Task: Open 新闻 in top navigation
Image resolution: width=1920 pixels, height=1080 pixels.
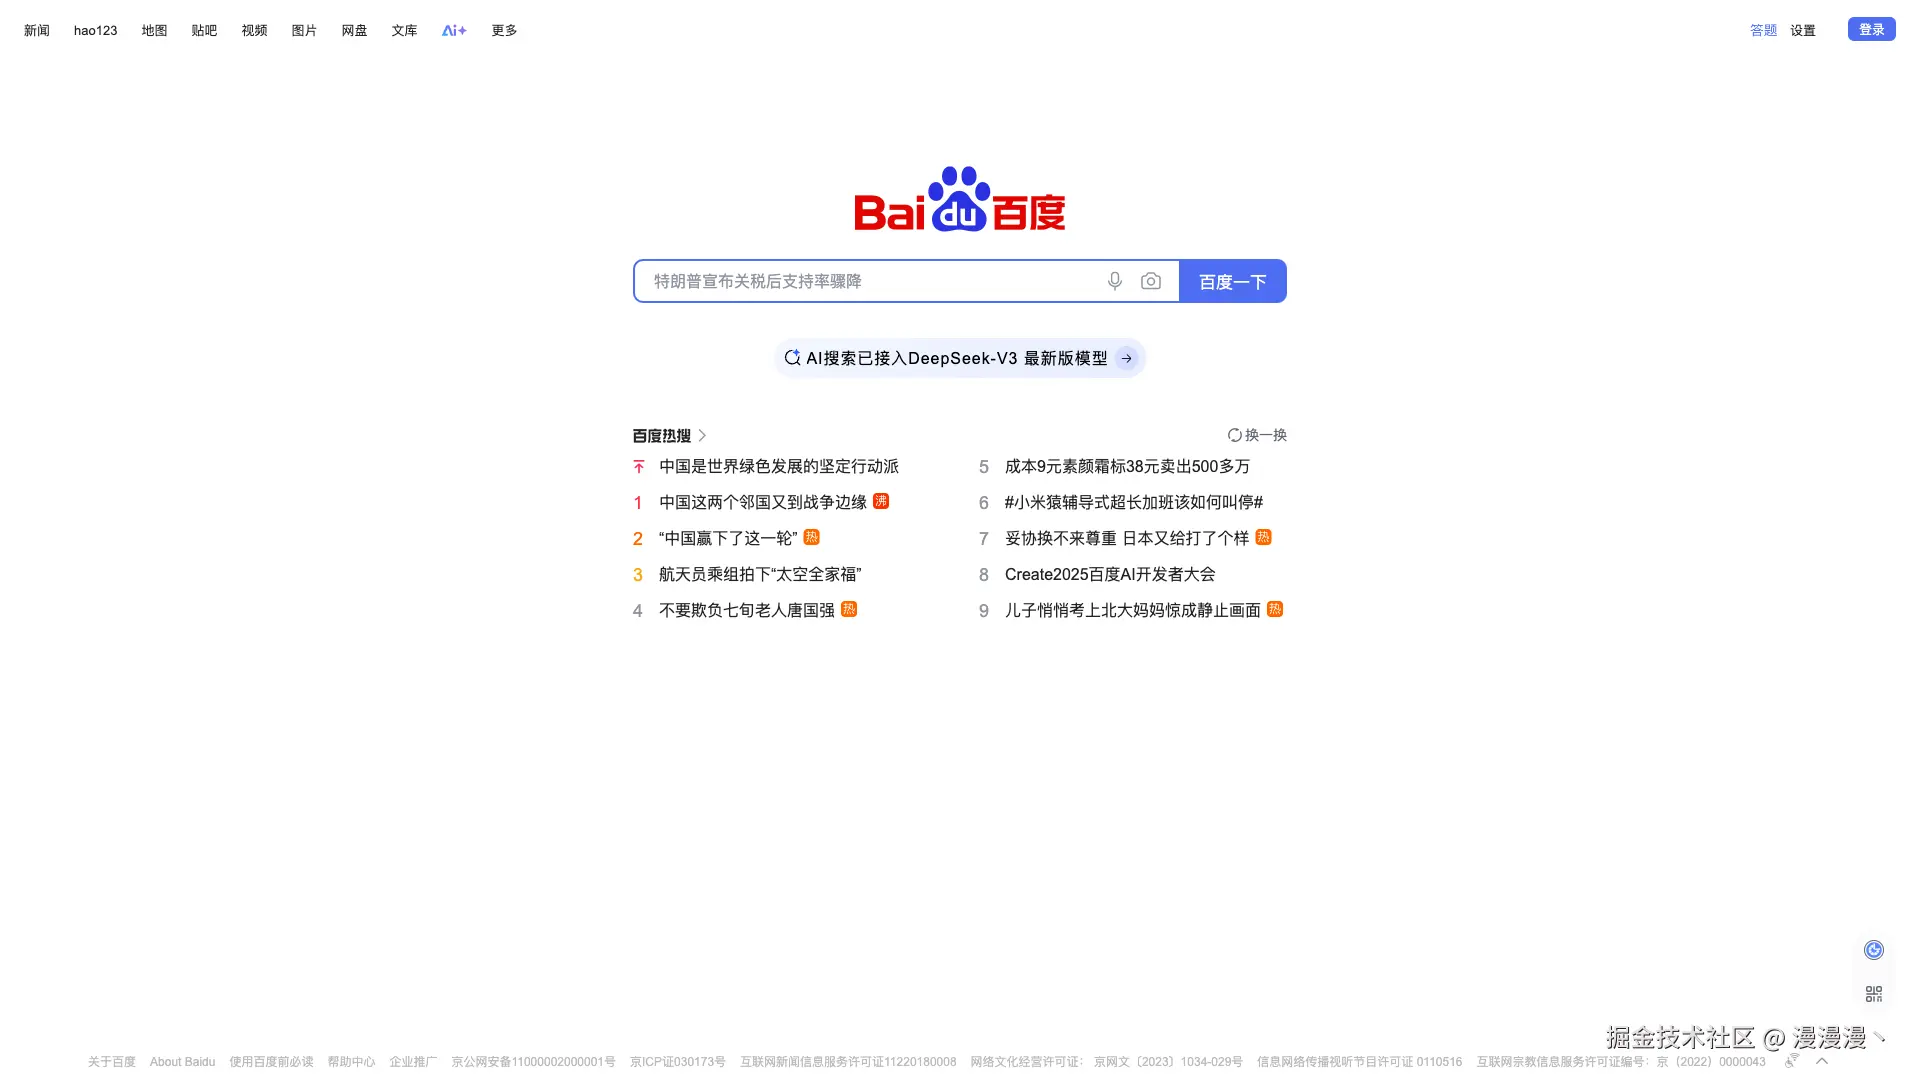Action: pyautogui.click(x=37, y=31)
